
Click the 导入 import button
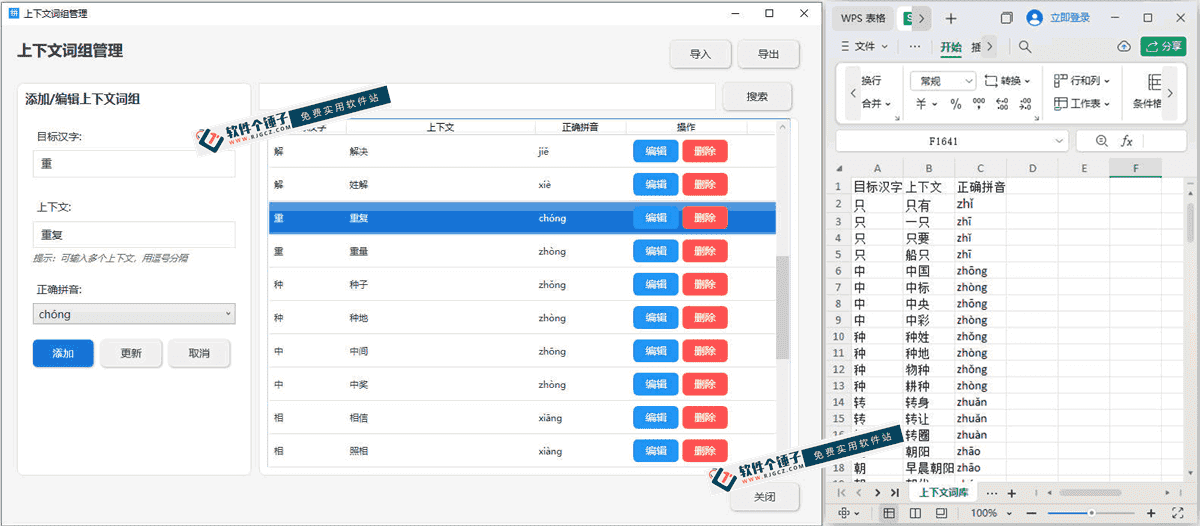pos(700,54)
